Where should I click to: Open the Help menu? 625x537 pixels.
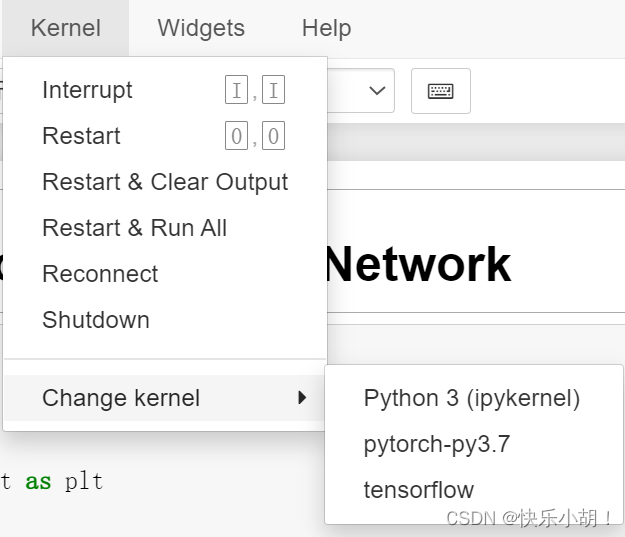pos(326,28)
